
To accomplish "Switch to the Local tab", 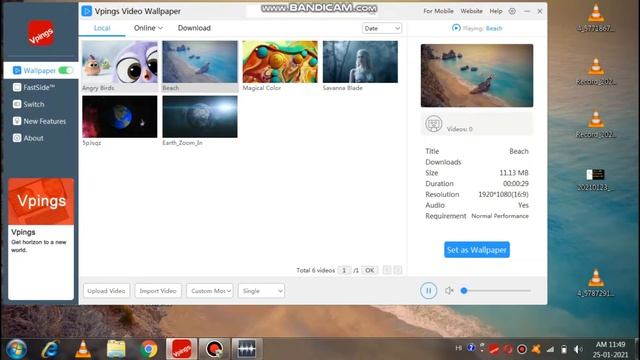I will pos(102,28).
